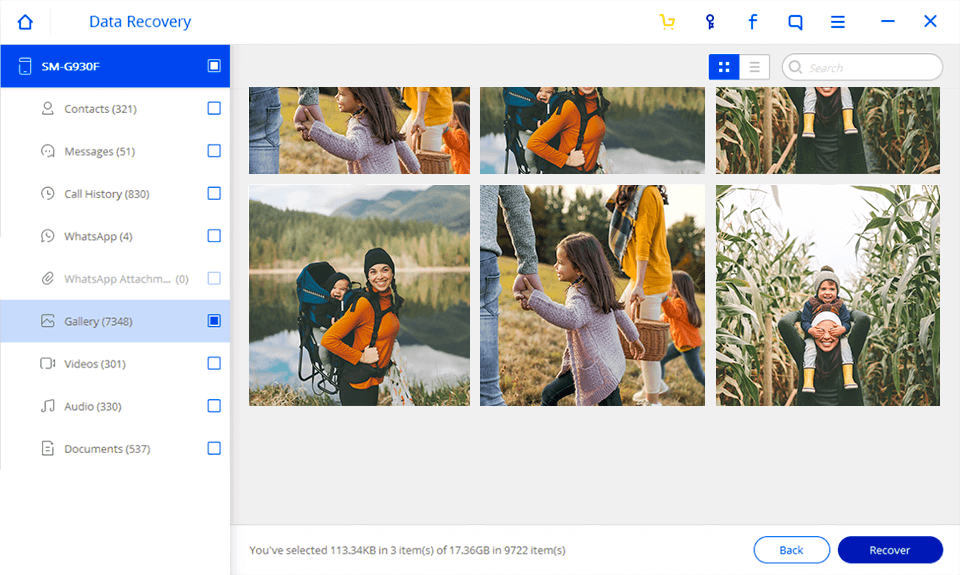Uncheck the Gallery (7348) checkbox

[214, 321]
